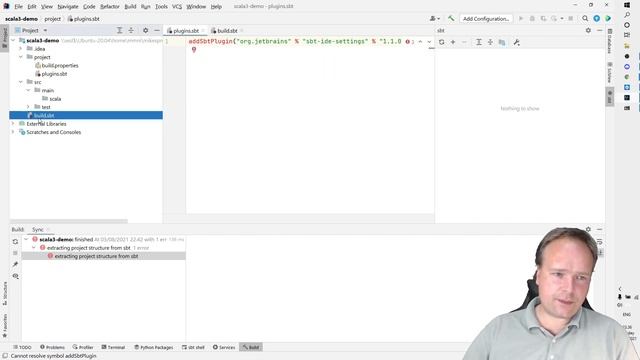Collapse all in the Project panel
The image size is (640, 360).
click(131, 30)
